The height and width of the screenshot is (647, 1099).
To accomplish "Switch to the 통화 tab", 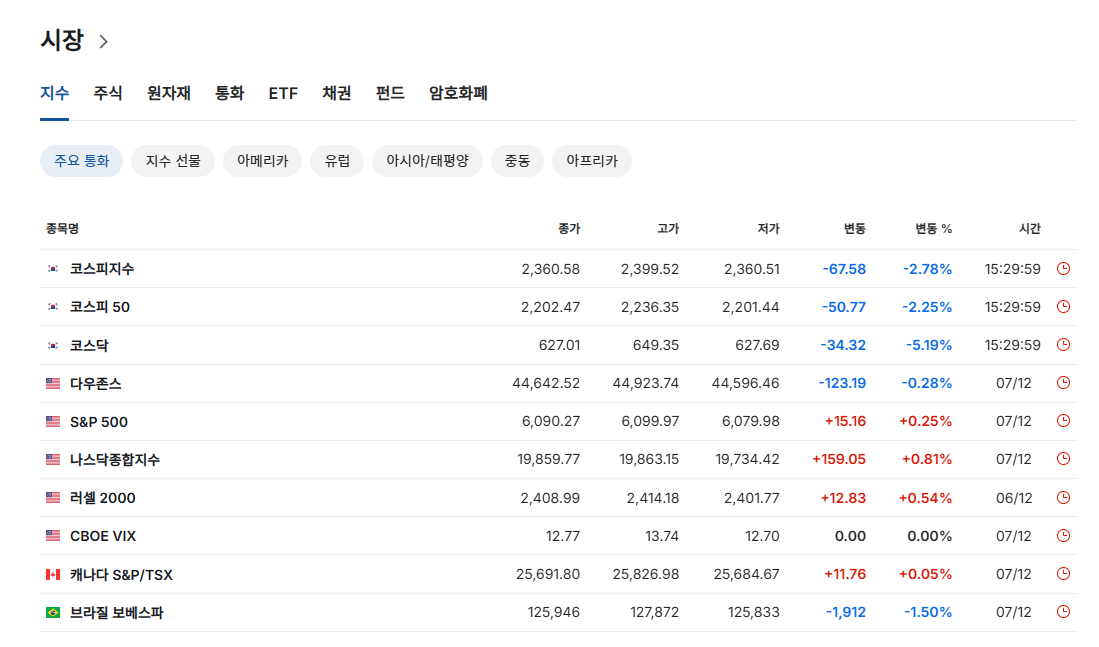I will coord(229,93).
